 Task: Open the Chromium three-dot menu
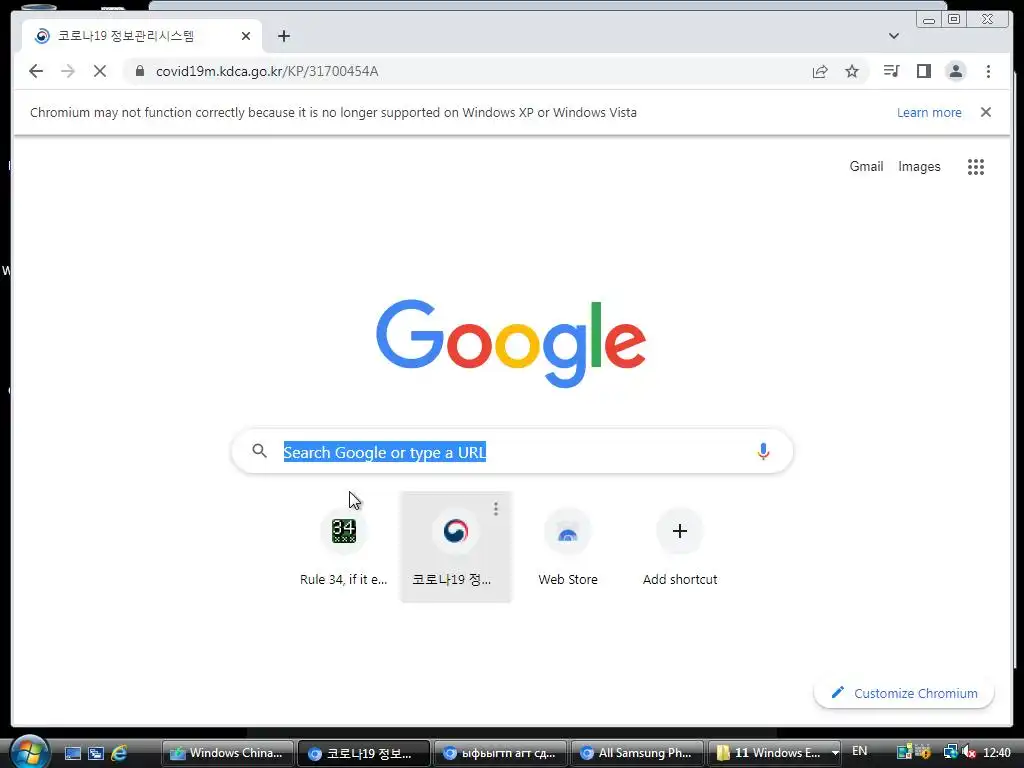(x=988, y=71)
